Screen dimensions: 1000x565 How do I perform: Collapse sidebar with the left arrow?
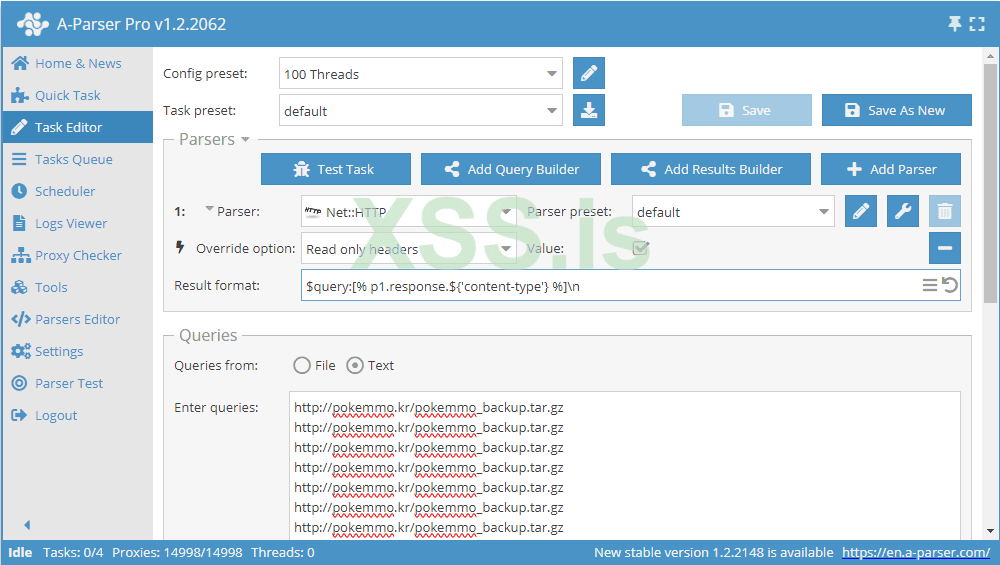point(27,525)
